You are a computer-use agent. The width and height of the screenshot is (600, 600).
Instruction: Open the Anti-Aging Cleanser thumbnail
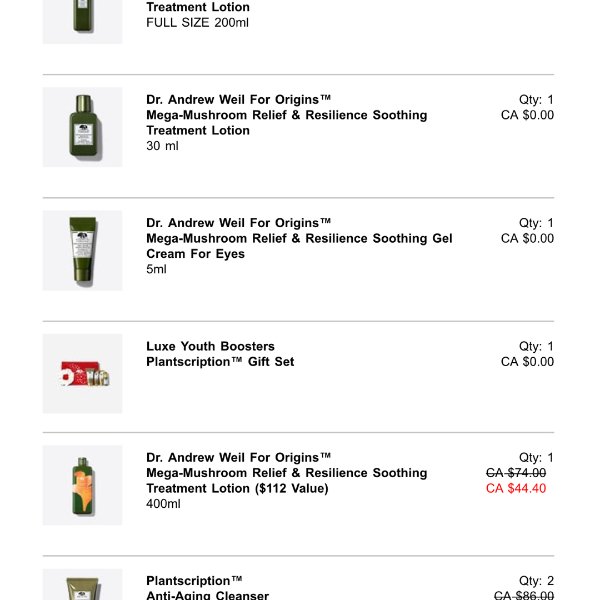pos(82,585)
